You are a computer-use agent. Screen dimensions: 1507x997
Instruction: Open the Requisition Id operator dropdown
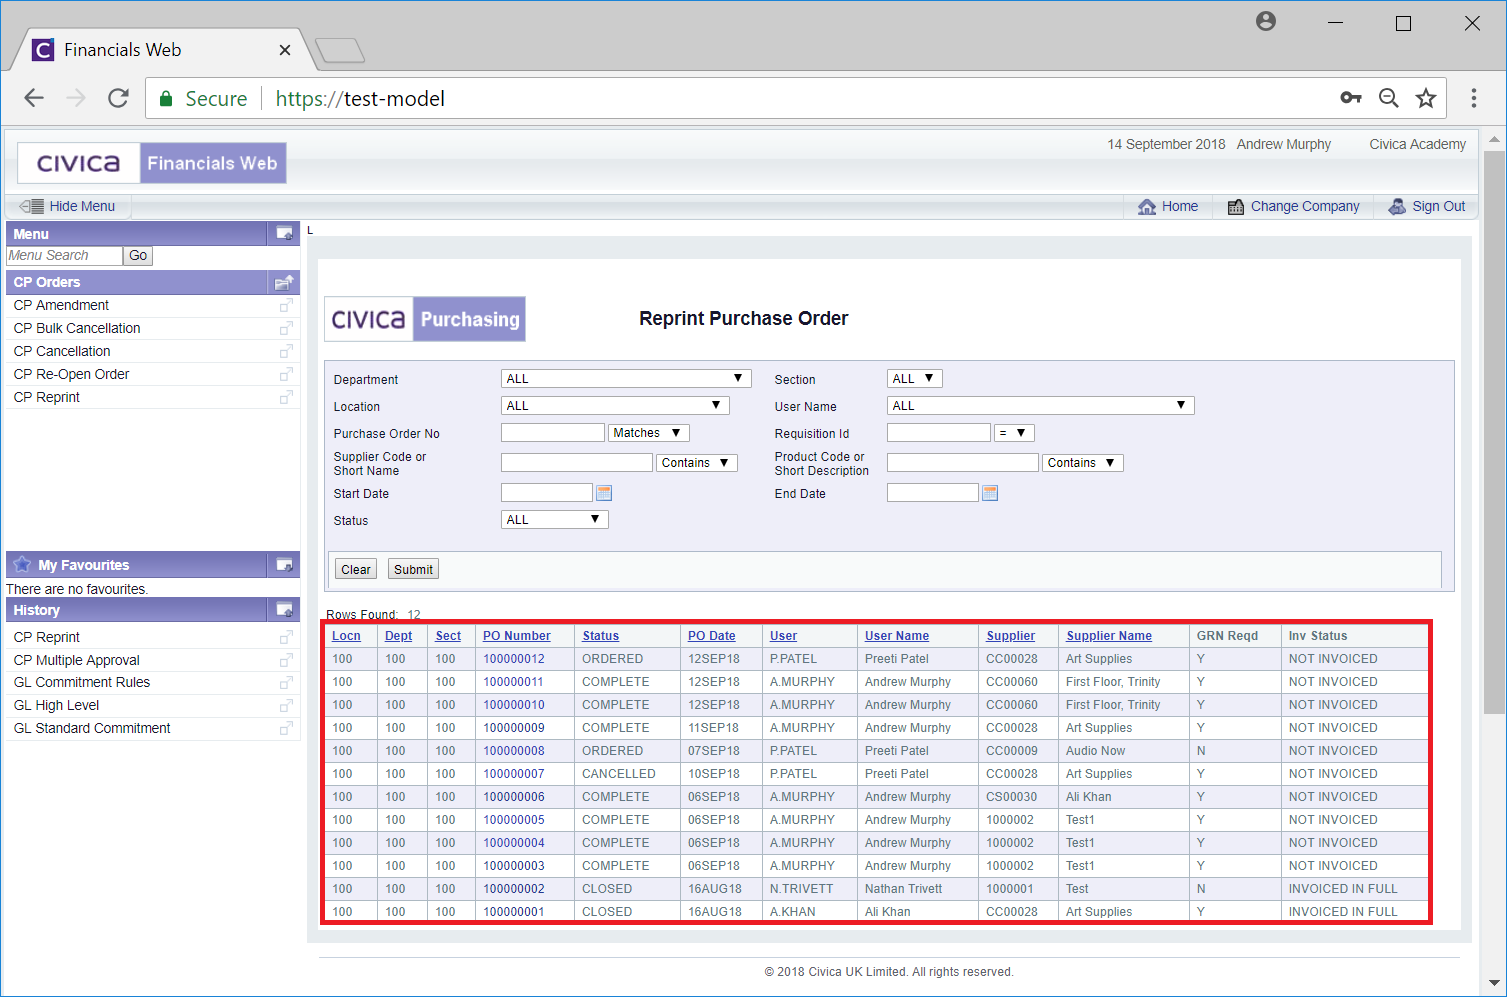click(1014, 433)
